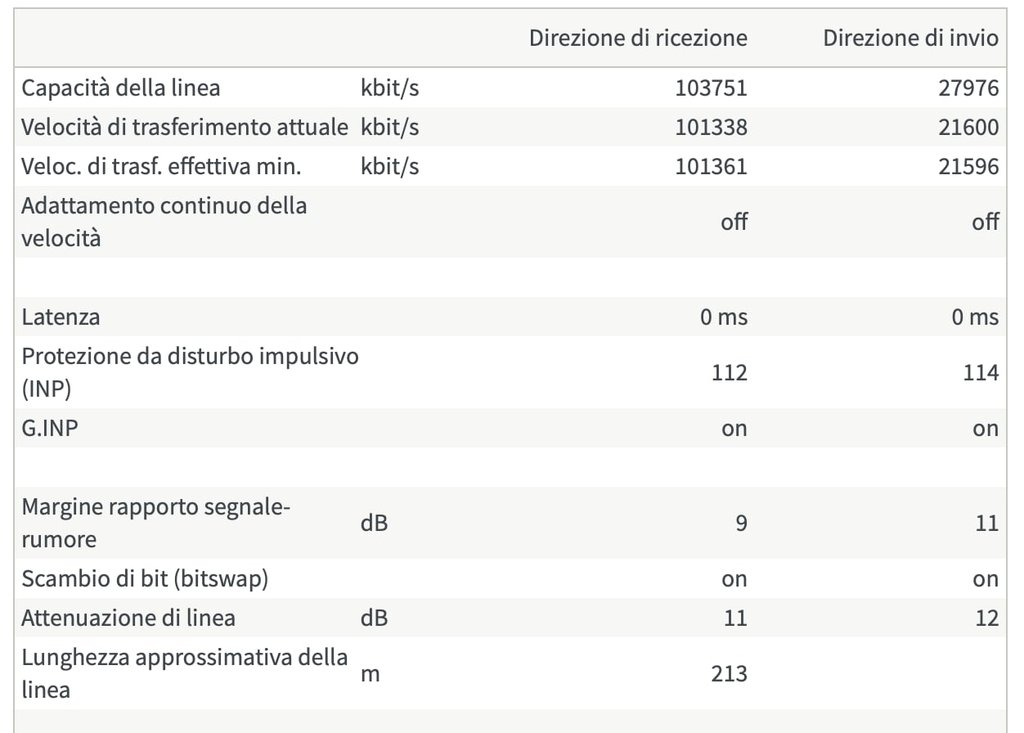
Task: Select the "Capacità della linea" row label
Action: (121, 88)
